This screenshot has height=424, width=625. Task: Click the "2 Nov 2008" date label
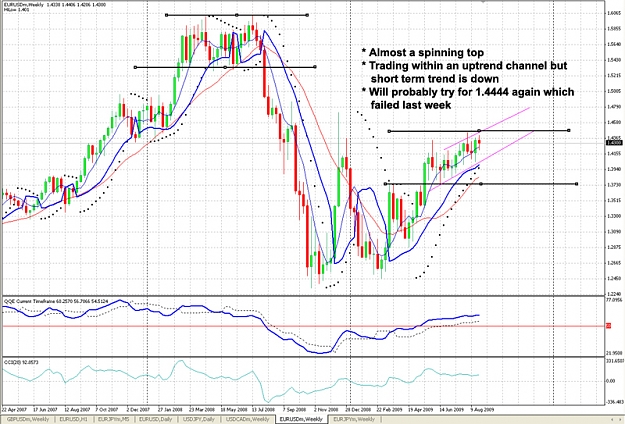coord(326,409)
